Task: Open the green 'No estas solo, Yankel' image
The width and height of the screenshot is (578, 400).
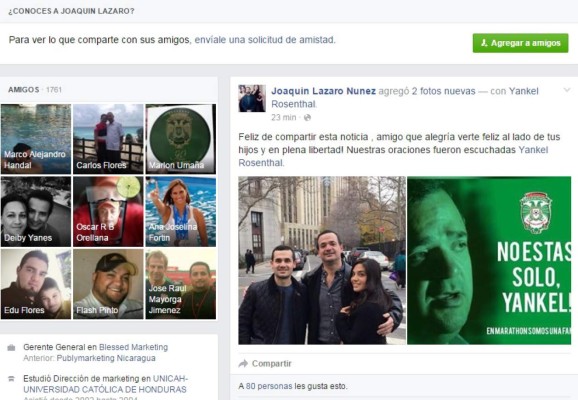Action: pyautogui.click(x=489, y=260)
